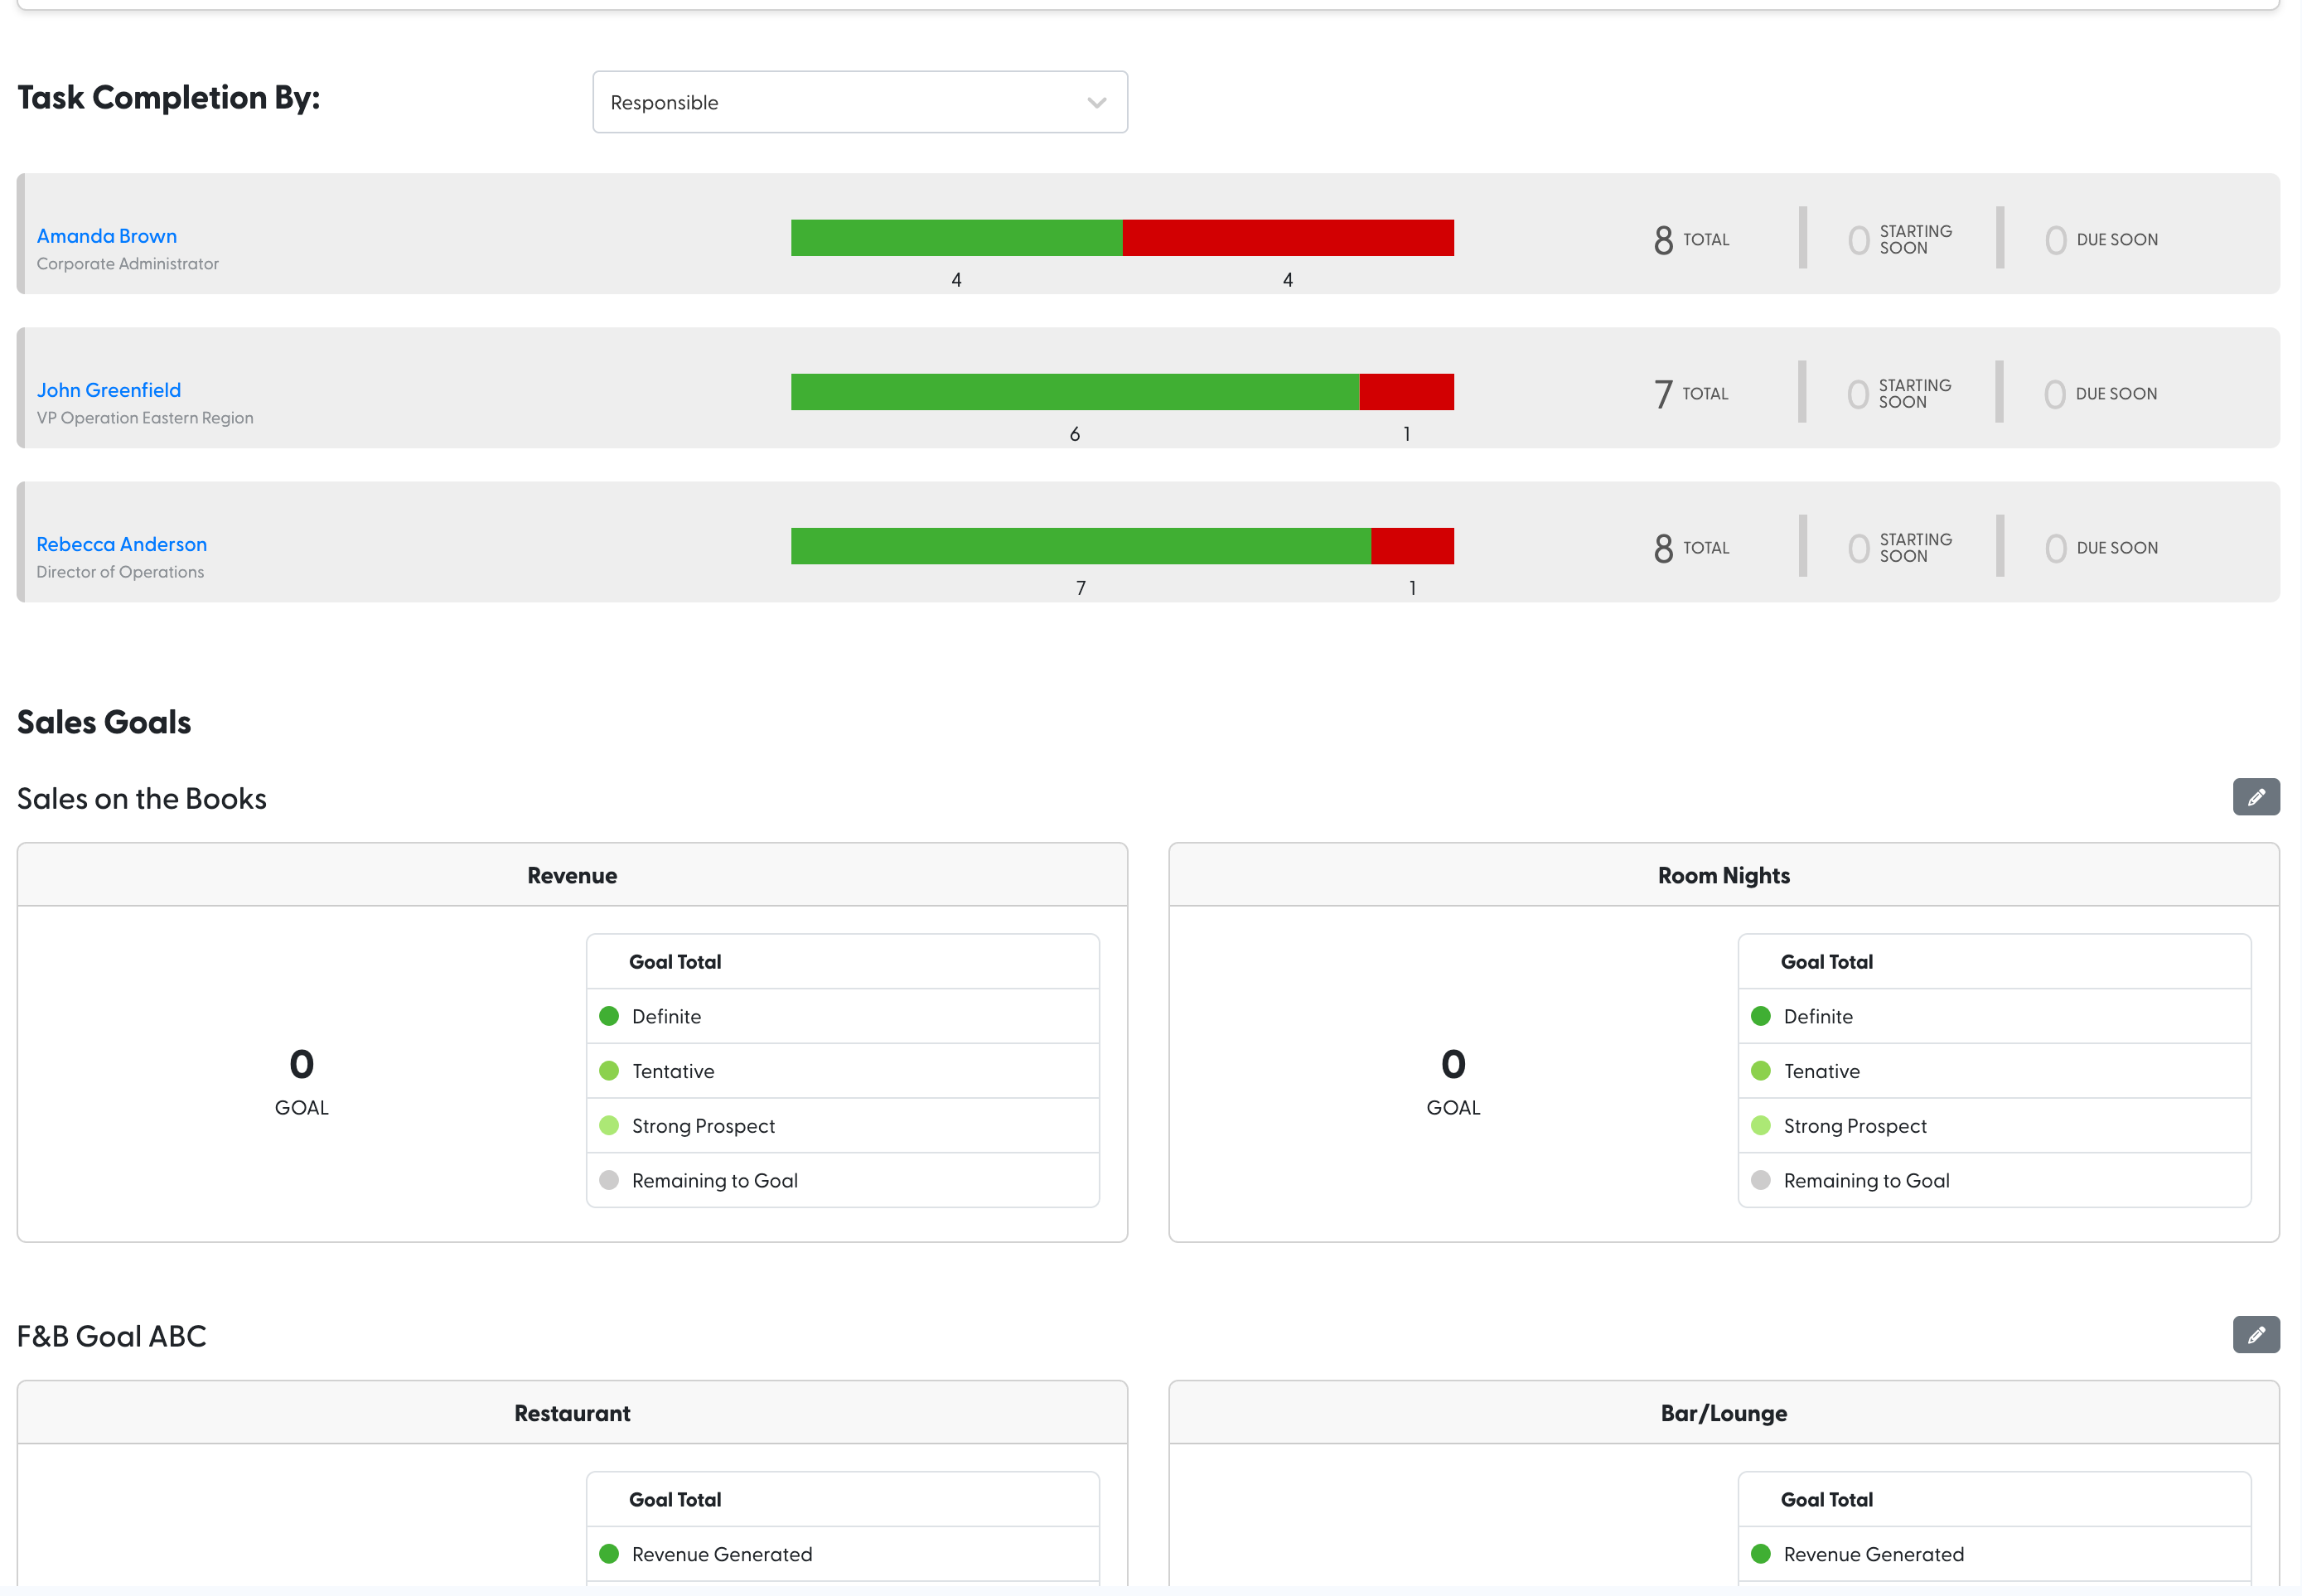This screenshot has width=2302, height=1596.
Task: Open Amanda Brown's profile
Action: [106, 236]
